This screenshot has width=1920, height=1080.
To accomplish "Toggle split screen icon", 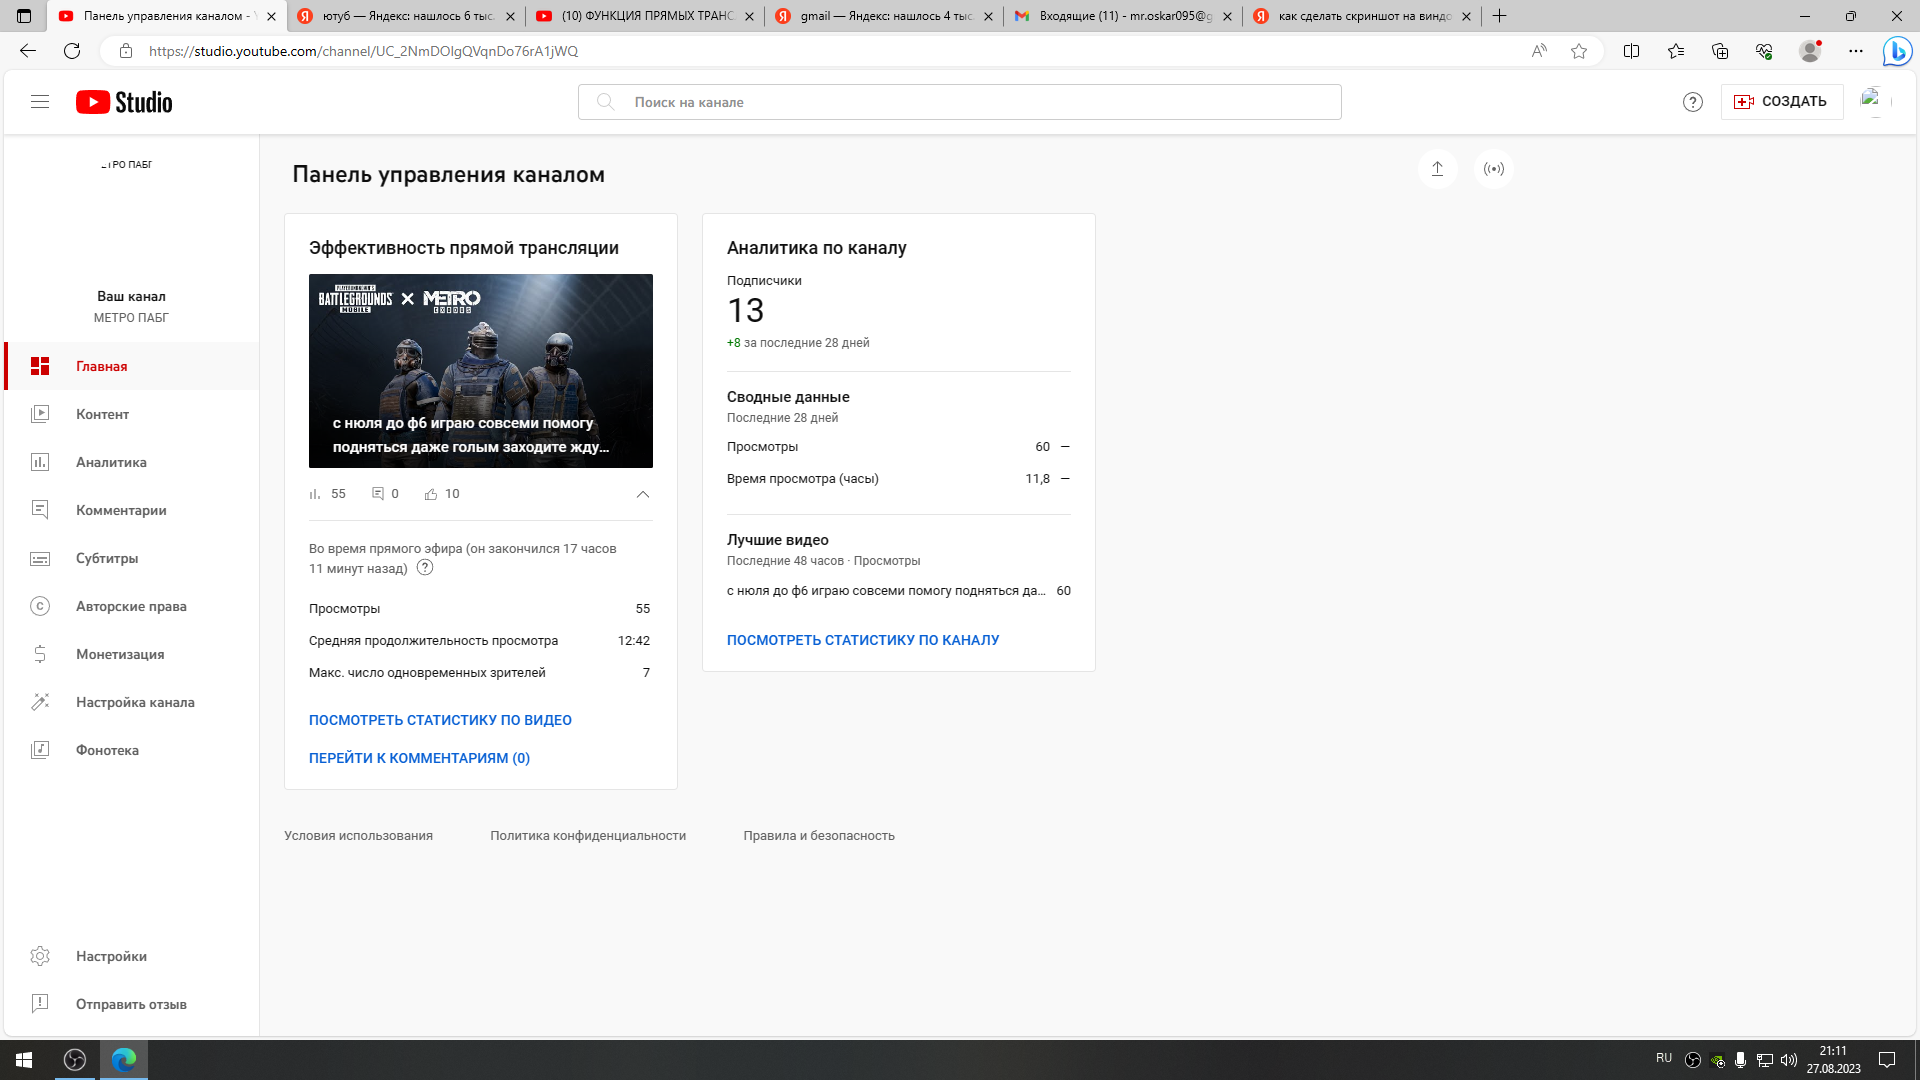I will tap(1631, 51).
